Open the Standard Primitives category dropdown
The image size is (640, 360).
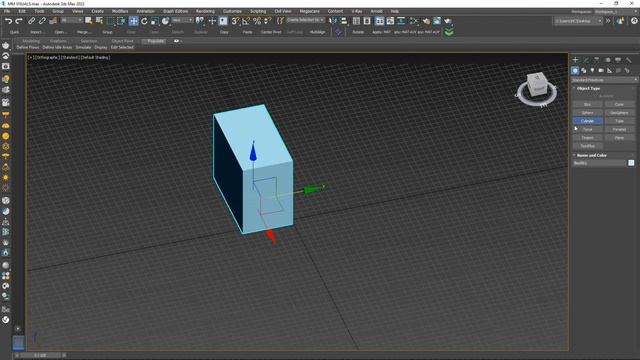[x=604, y=80]
